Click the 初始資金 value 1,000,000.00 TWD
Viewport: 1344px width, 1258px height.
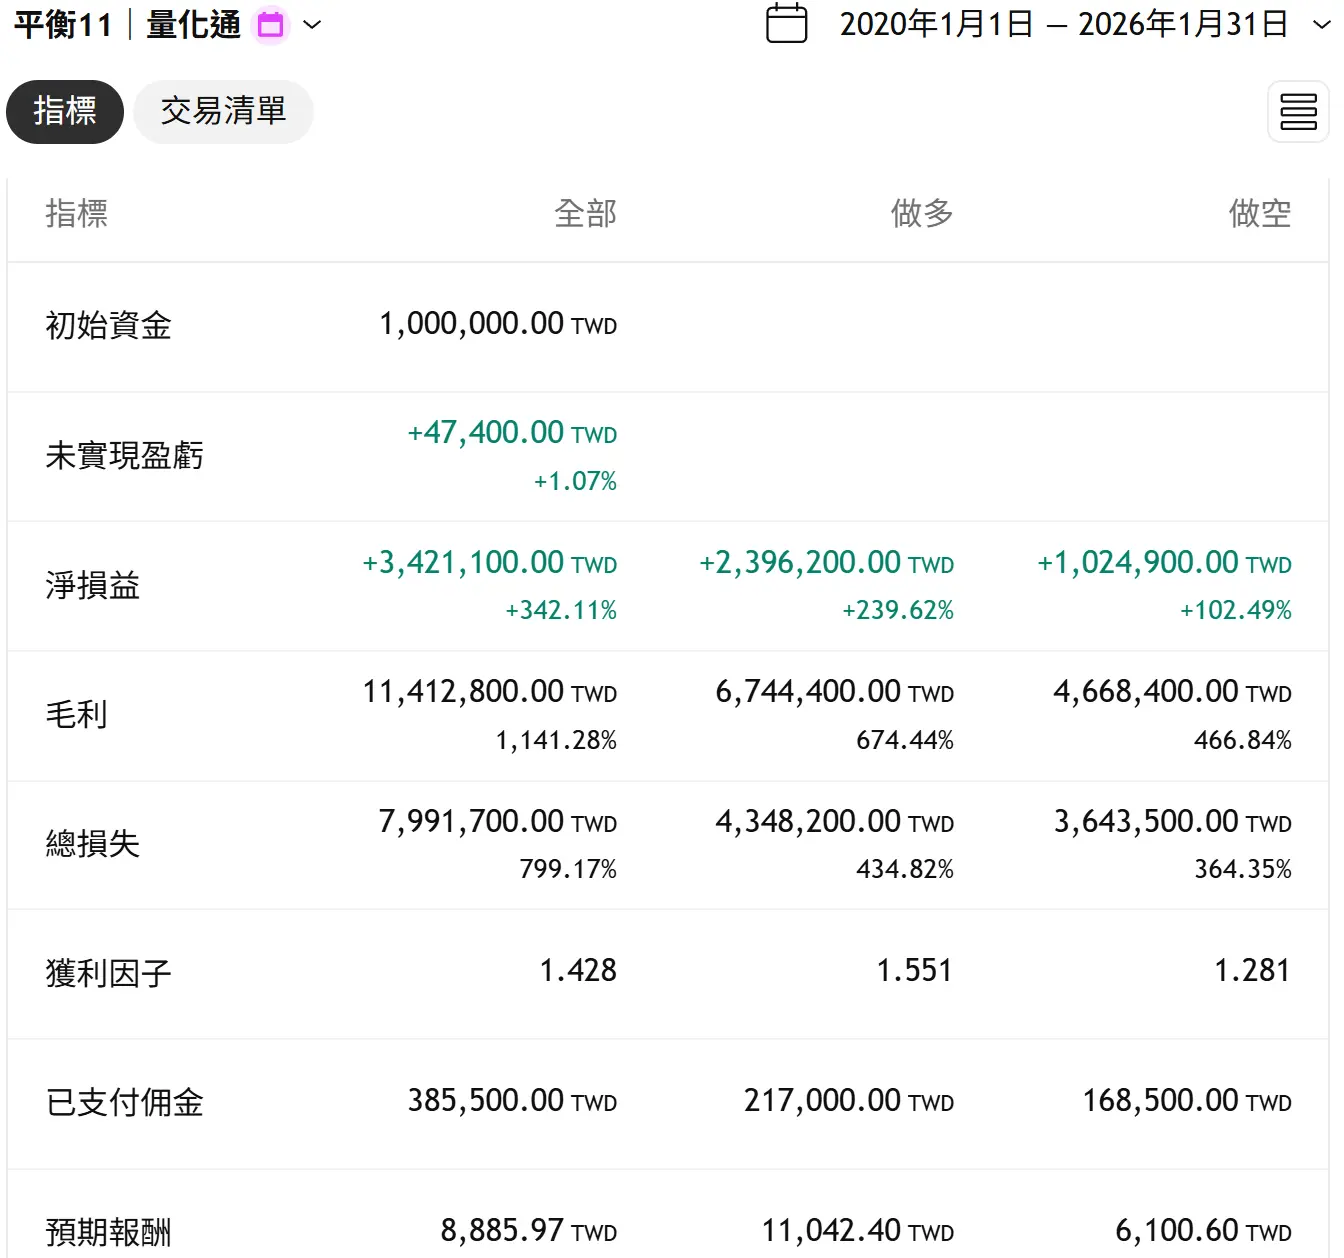pos(497,324)
